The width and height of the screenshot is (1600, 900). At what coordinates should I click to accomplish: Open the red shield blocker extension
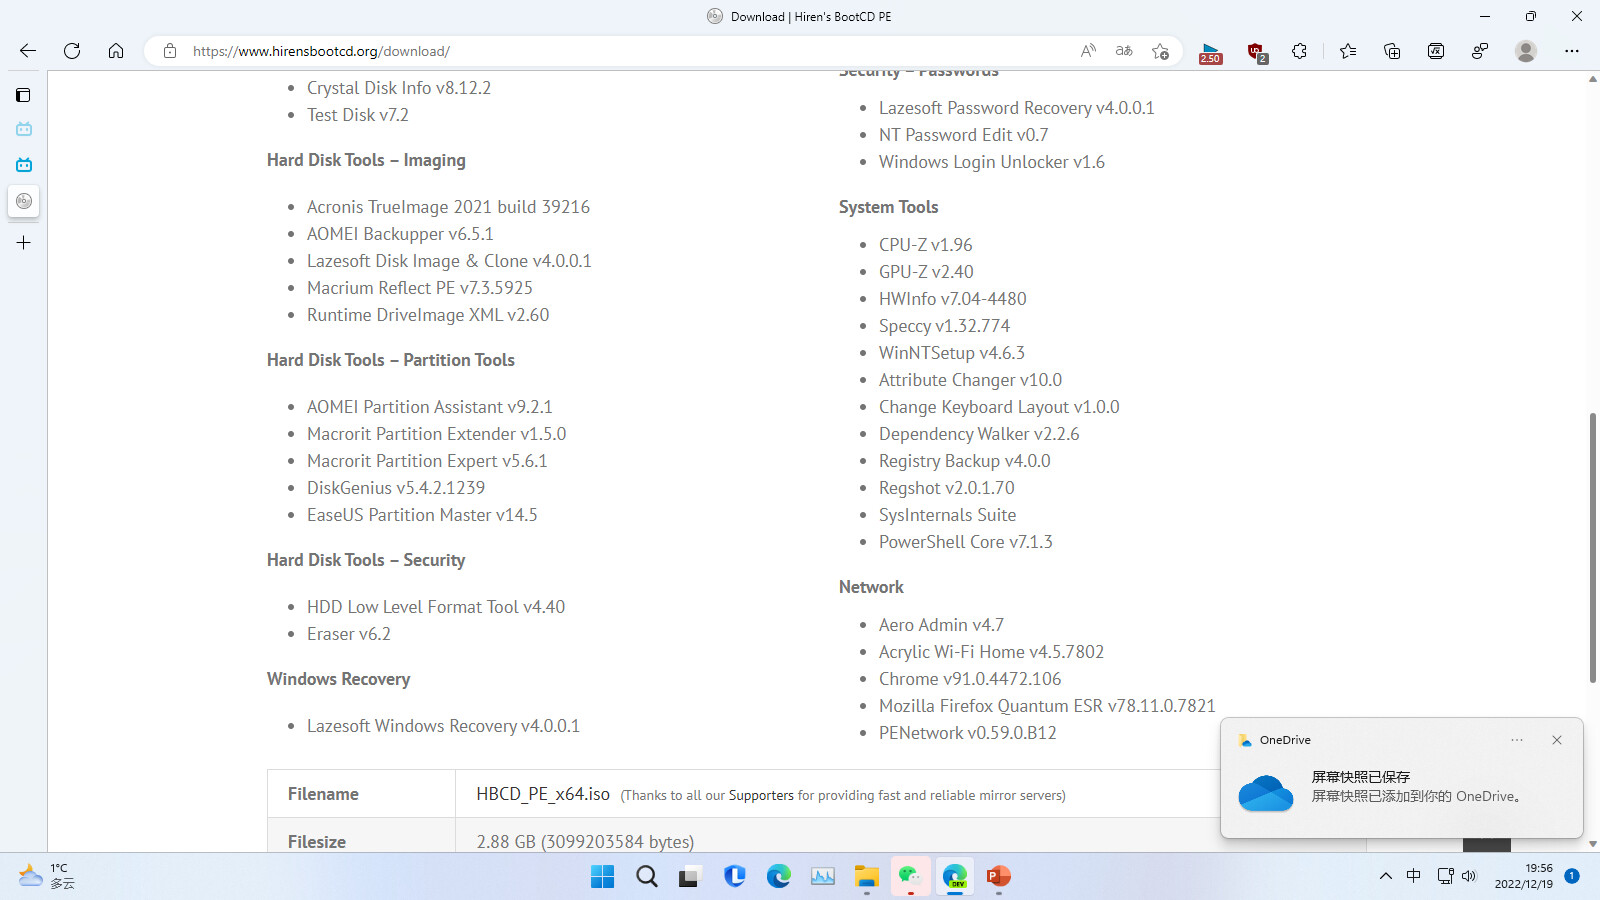(x=1257, y=52)
